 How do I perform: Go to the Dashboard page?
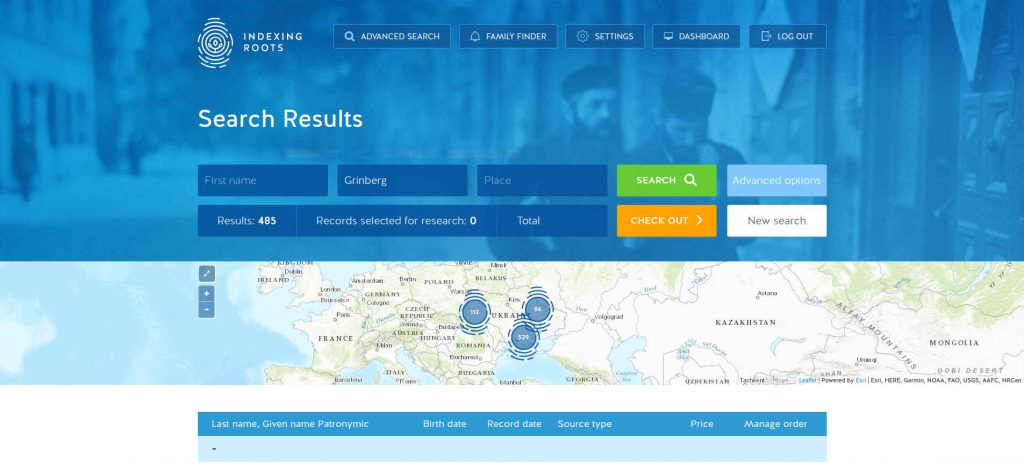(x=696, y=37)
